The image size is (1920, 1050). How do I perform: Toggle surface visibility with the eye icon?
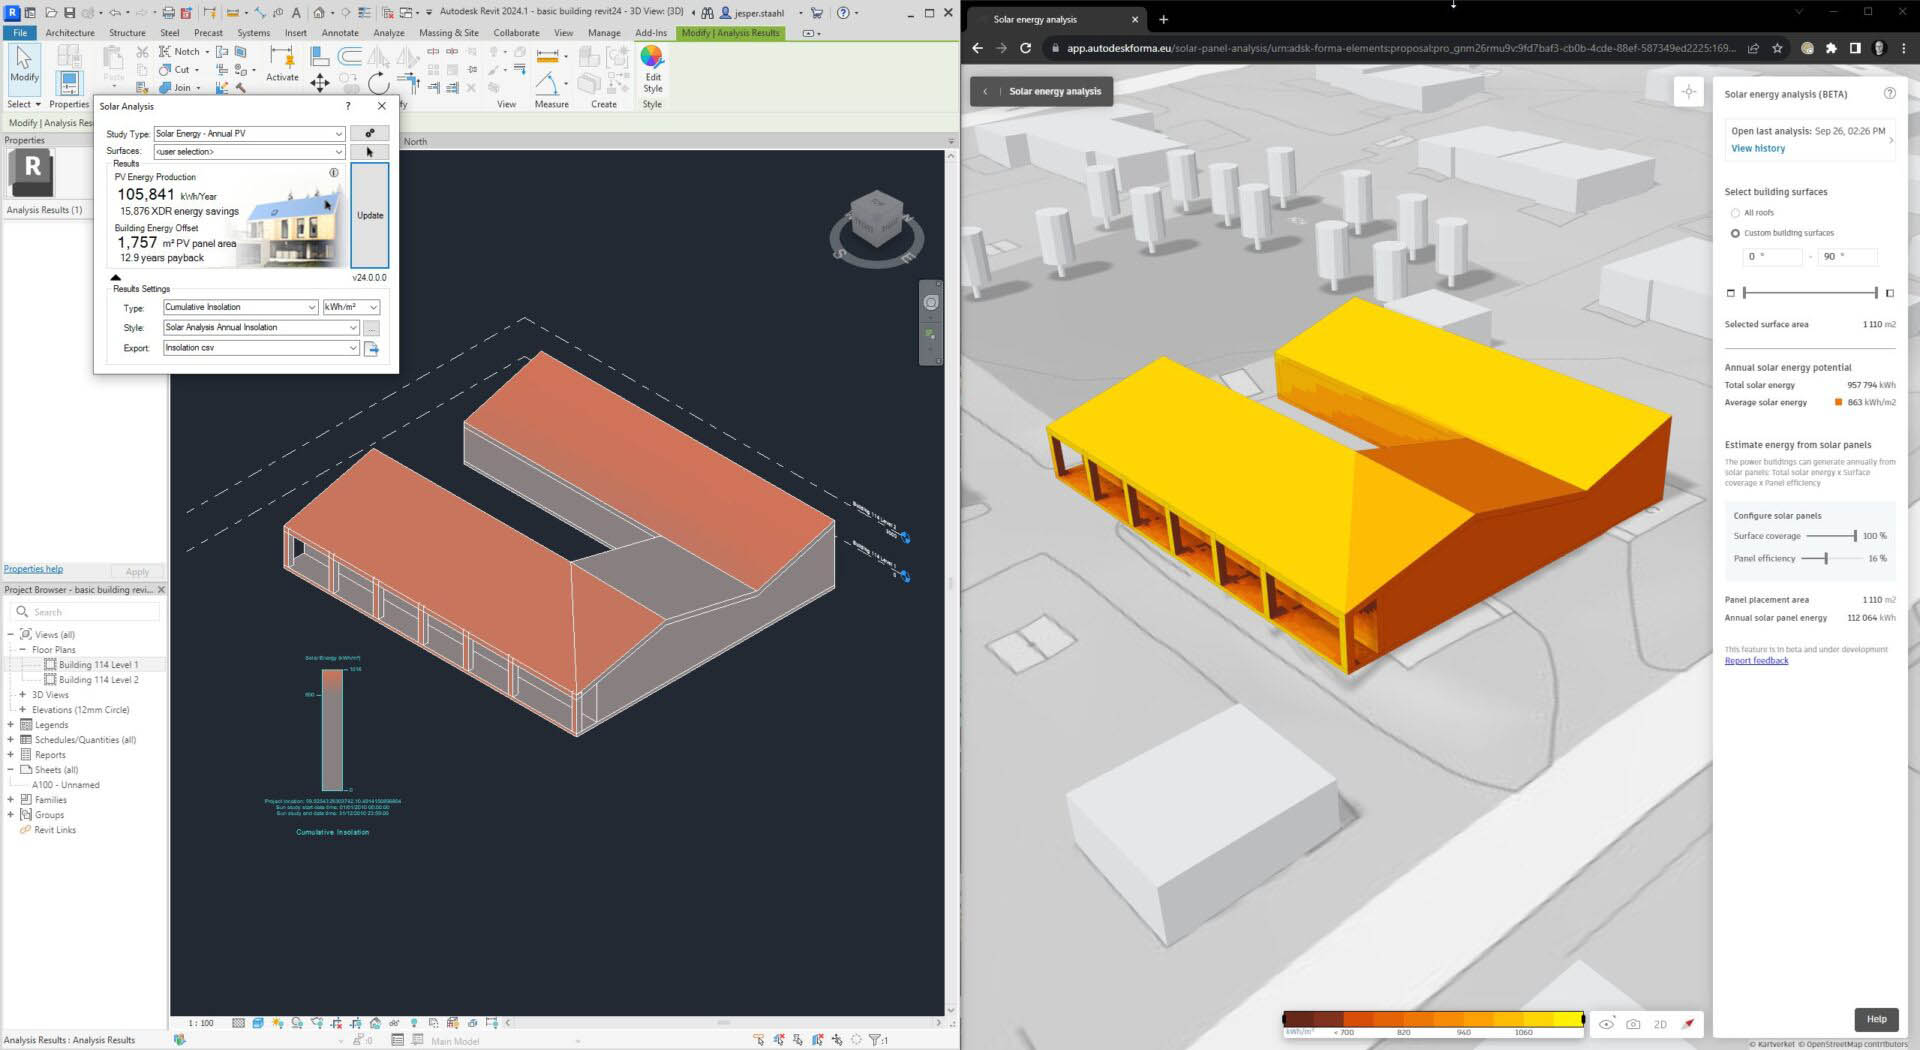(1607, 1024)
